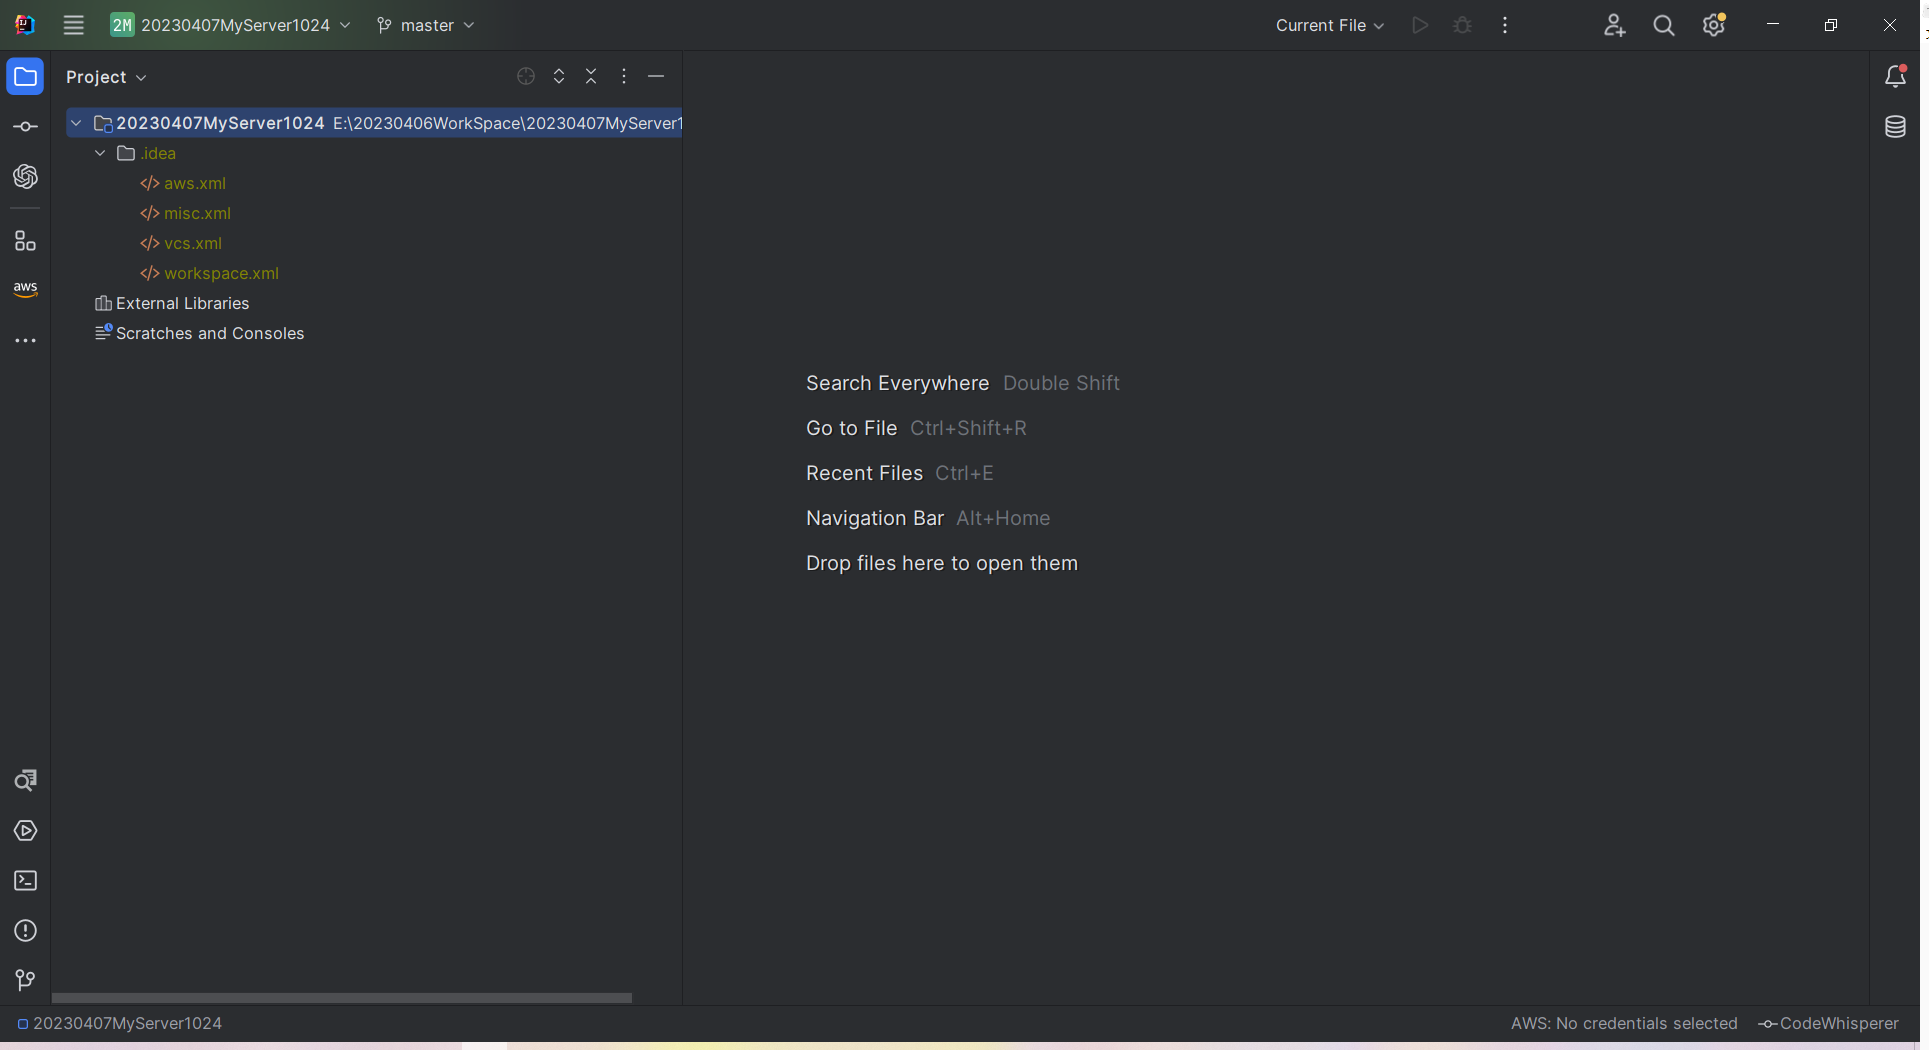Collapse the .idea folder
Viewport: 1929px width, 1050px height.
coord(100,153)
